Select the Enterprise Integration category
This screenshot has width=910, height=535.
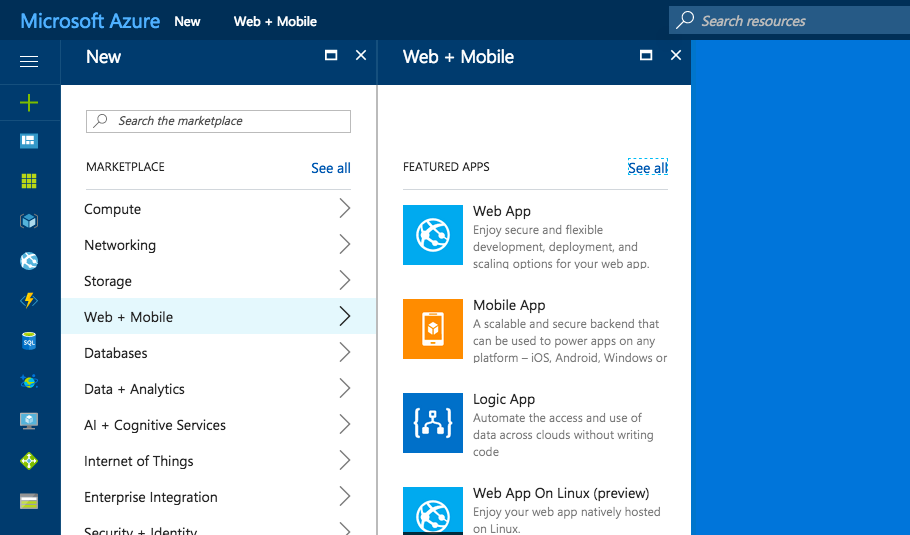[218, 497]
